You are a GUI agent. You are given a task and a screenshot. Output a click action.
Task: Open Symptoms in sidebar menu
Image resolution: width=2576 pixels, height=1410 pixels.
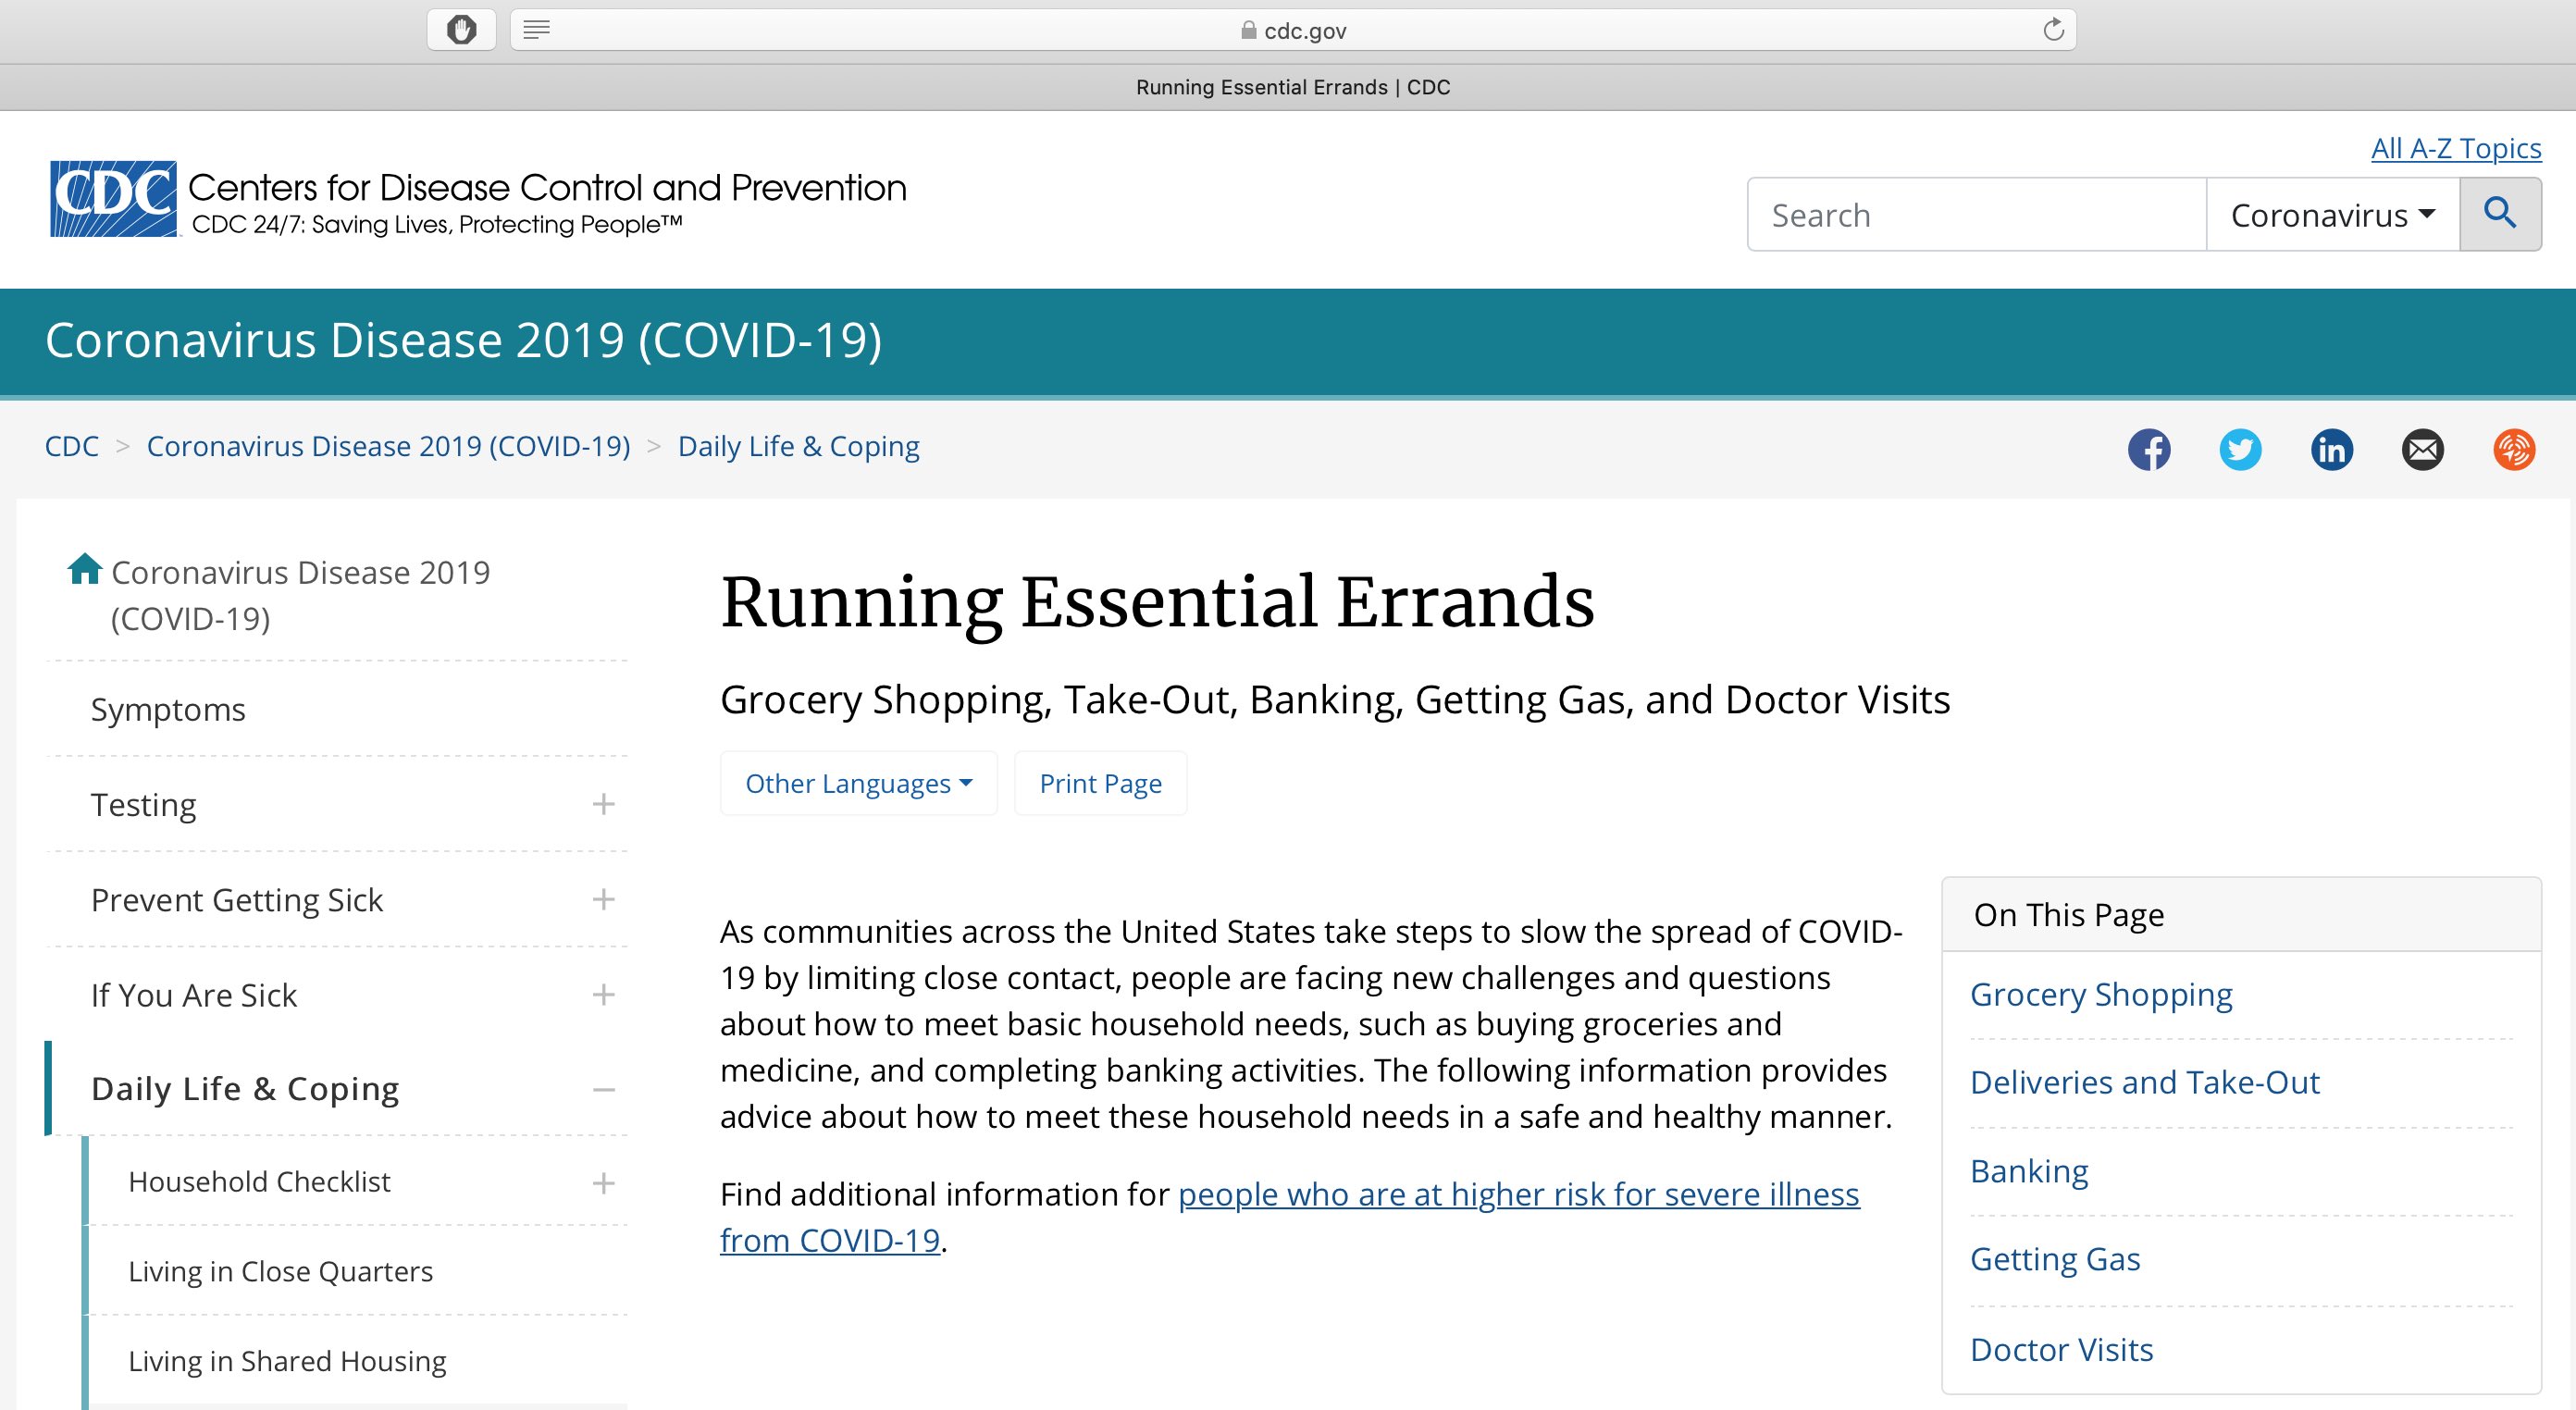pos(168,709)
